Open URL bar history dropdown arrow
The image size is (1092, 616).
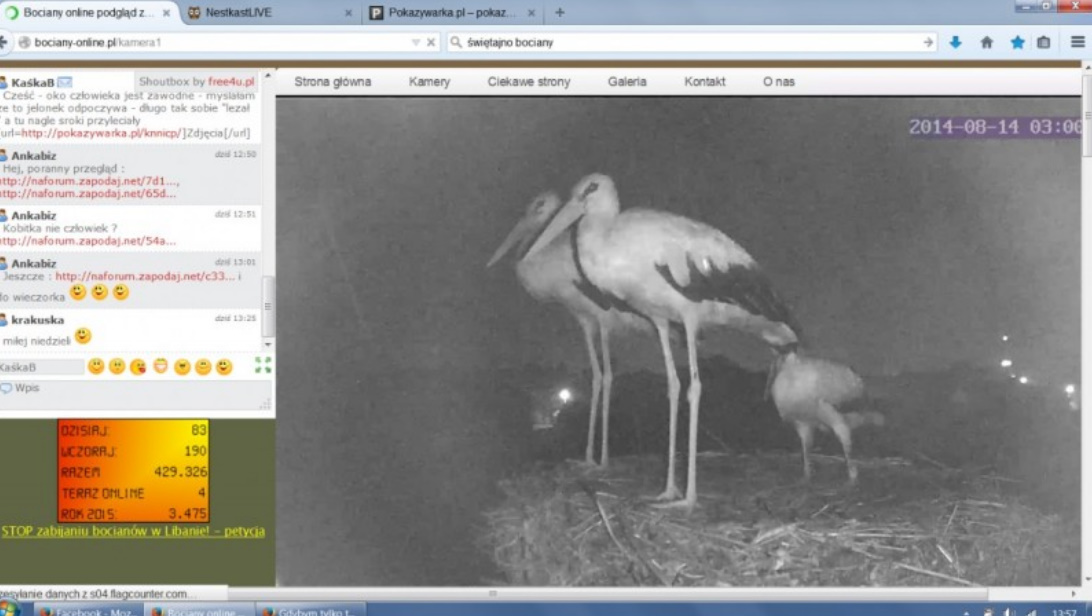pos(416,43)
